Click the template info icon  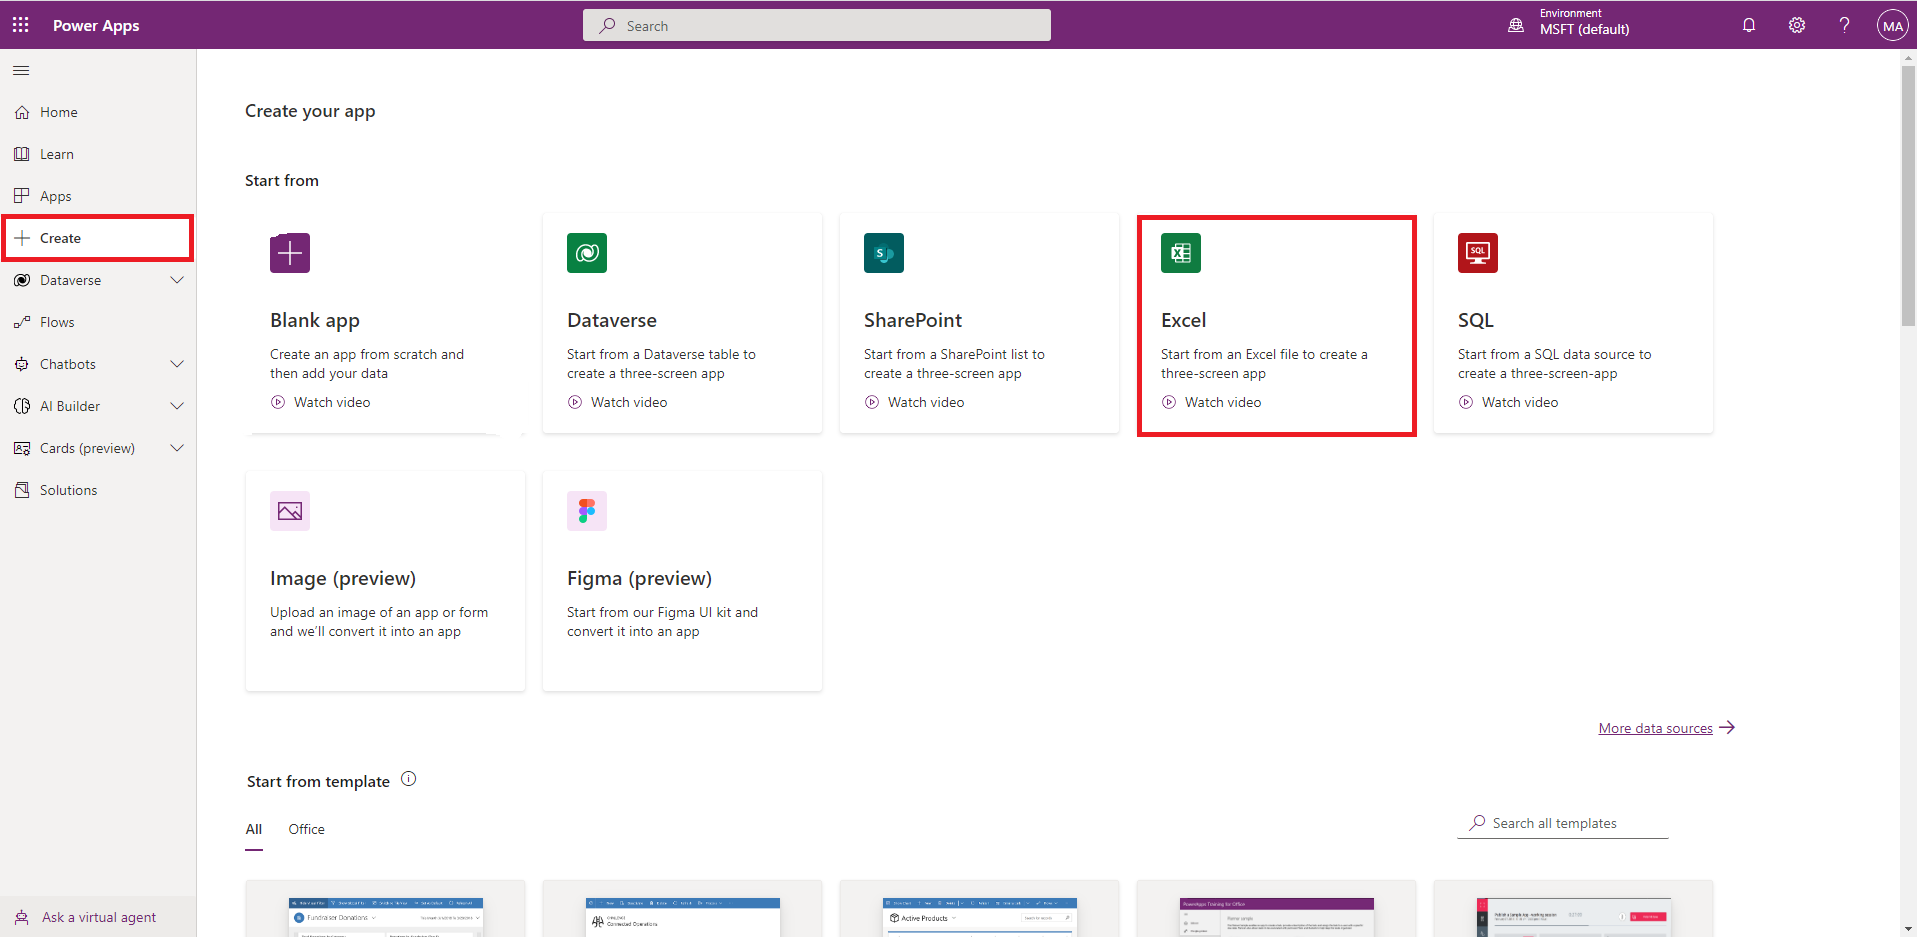pos(408,779)
